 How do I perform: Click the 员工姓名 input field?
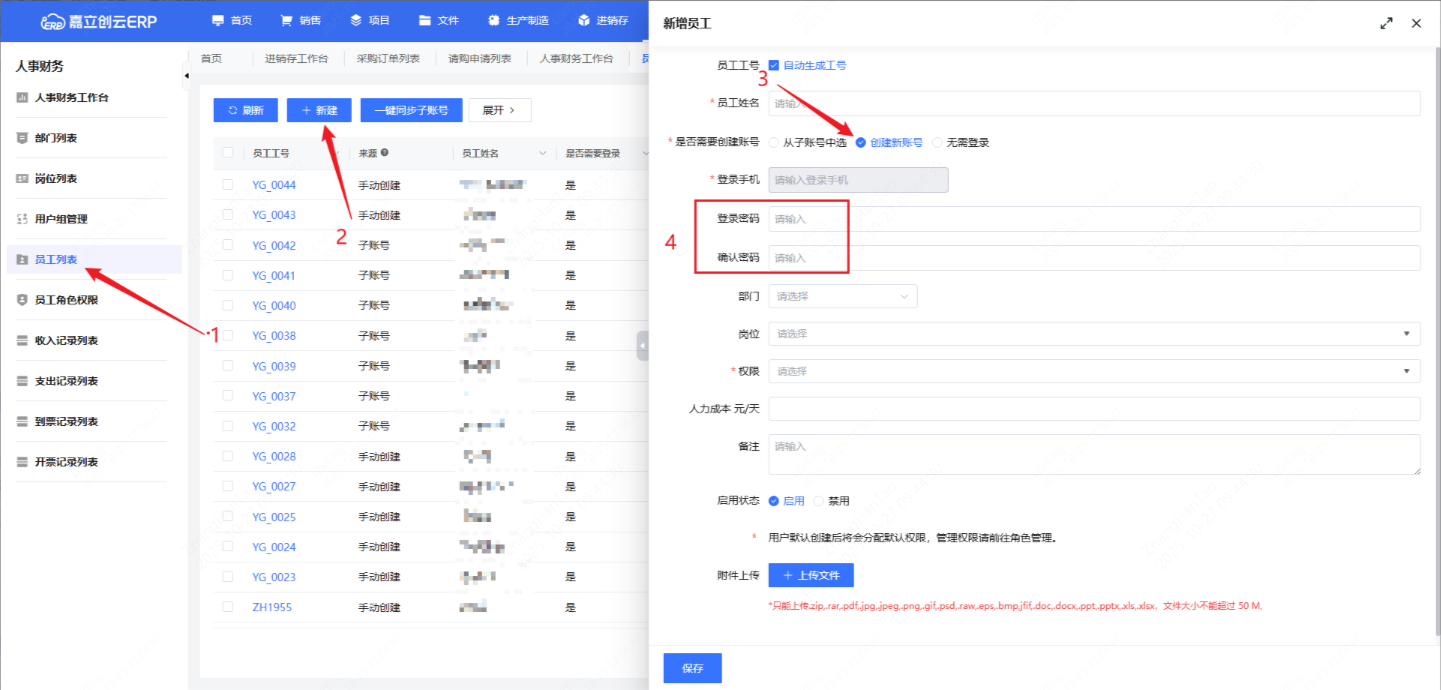pos(1093,103)
